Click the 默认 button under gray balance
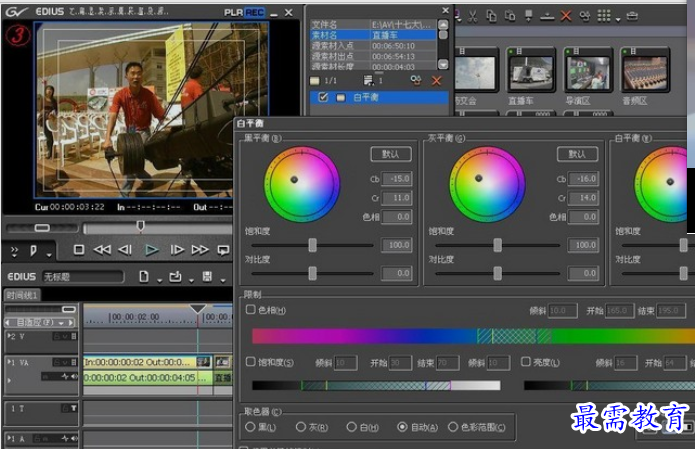 pos(577,154)
